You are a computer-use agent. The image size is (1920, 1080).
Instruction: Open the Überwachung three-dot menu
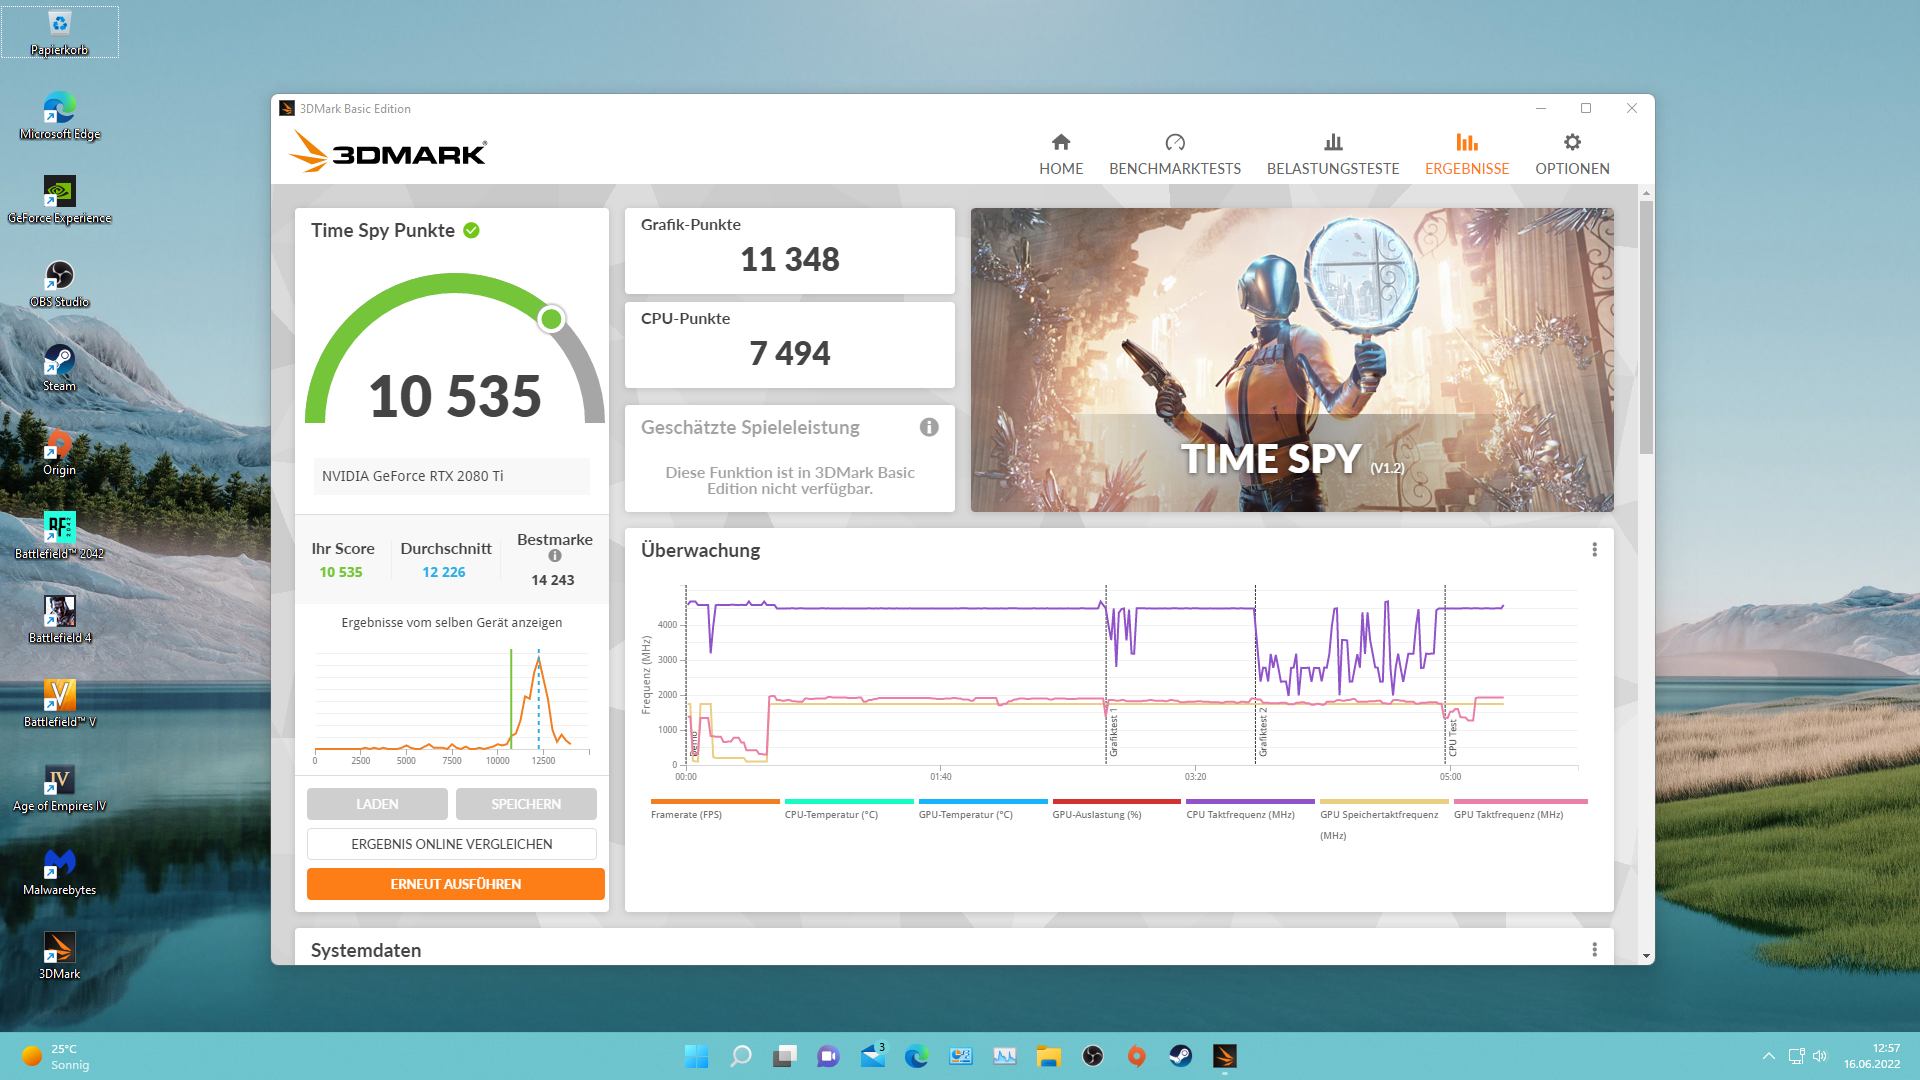[1594, 550]
